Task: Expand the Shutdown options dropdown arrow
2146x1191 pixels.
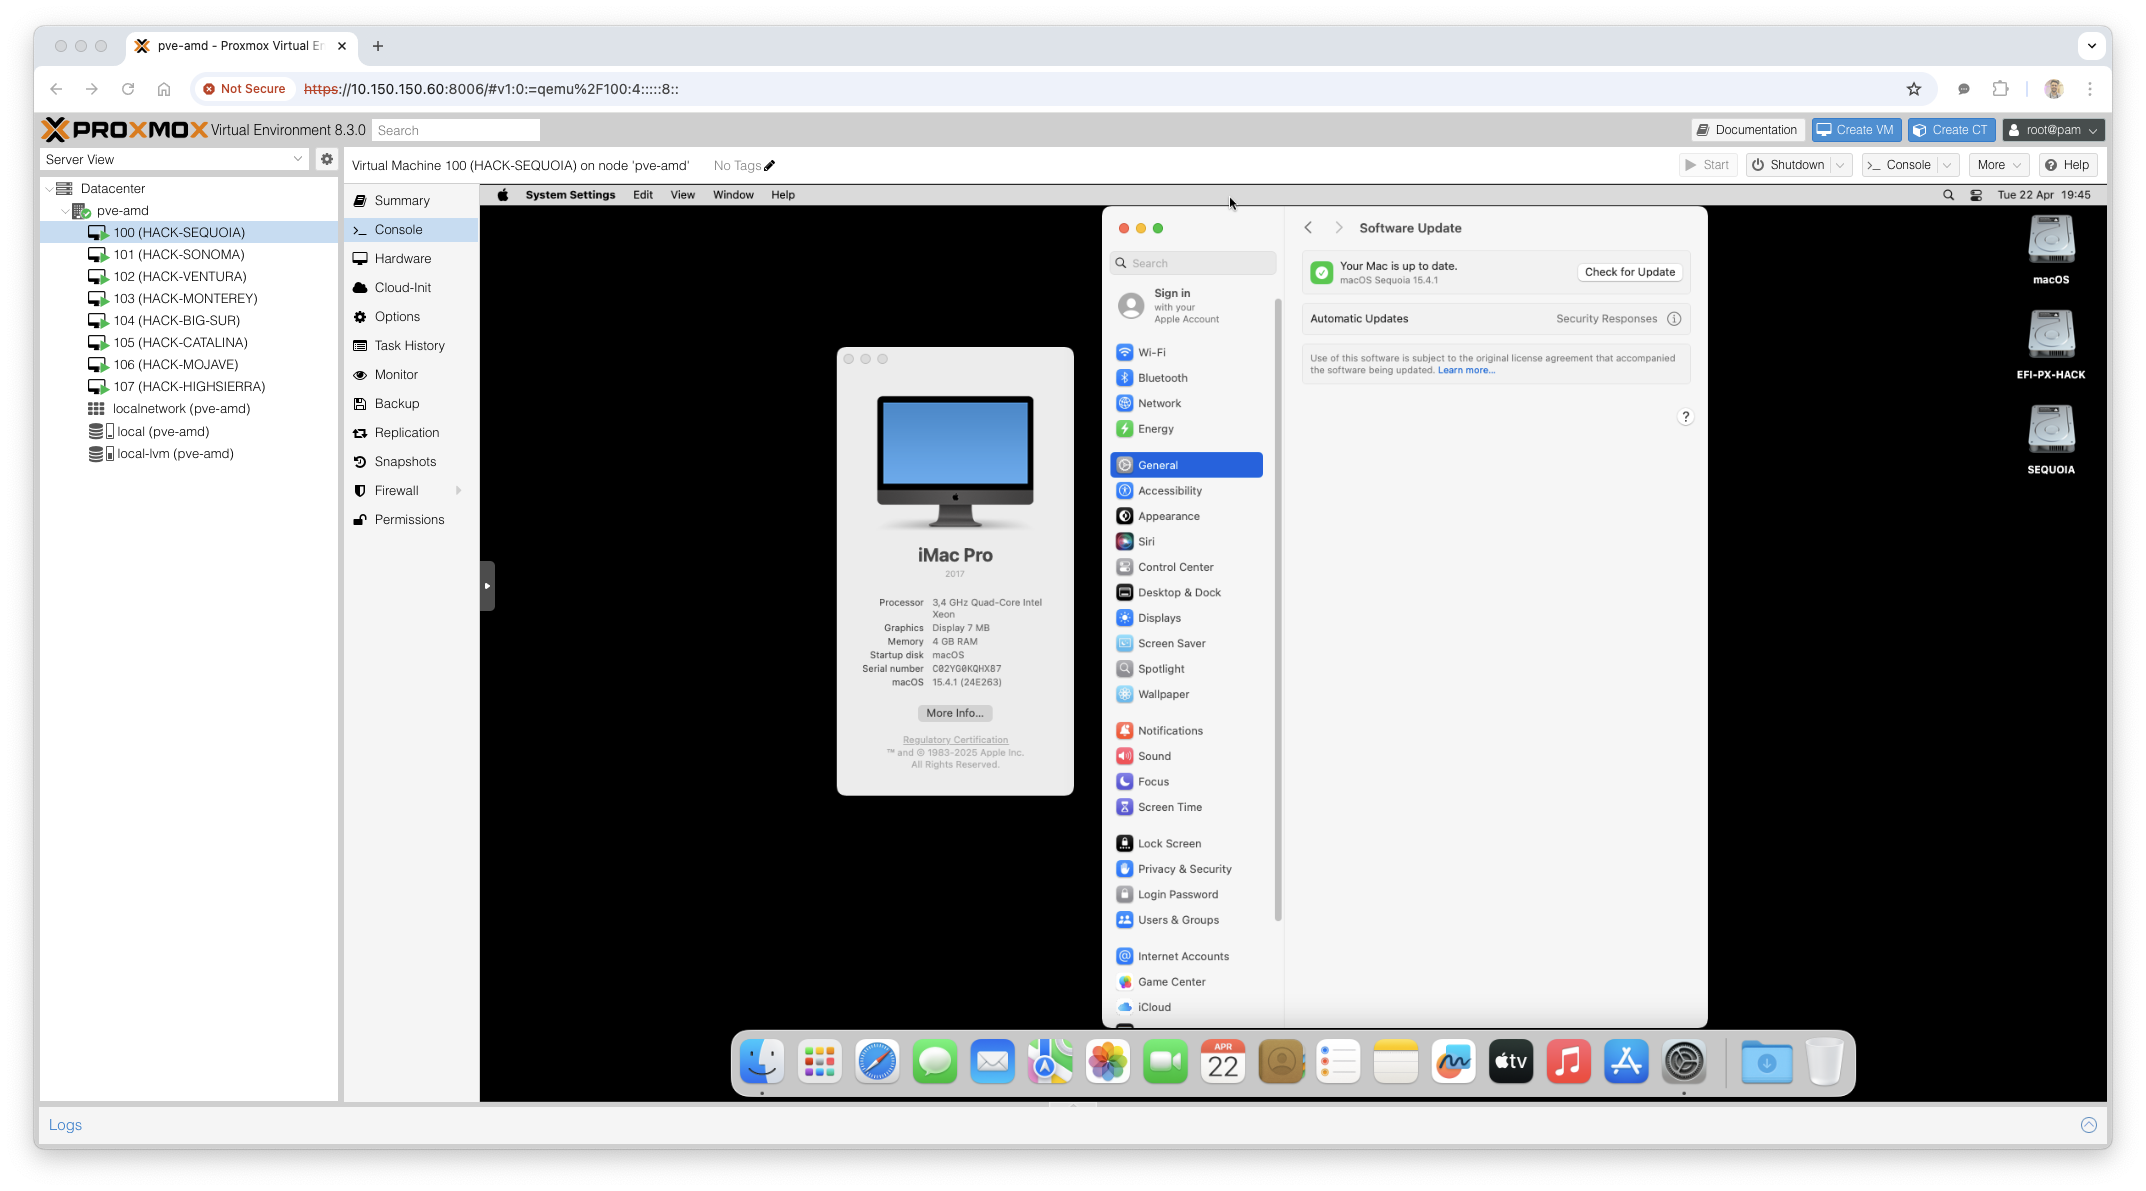Action: (1840, 165)
